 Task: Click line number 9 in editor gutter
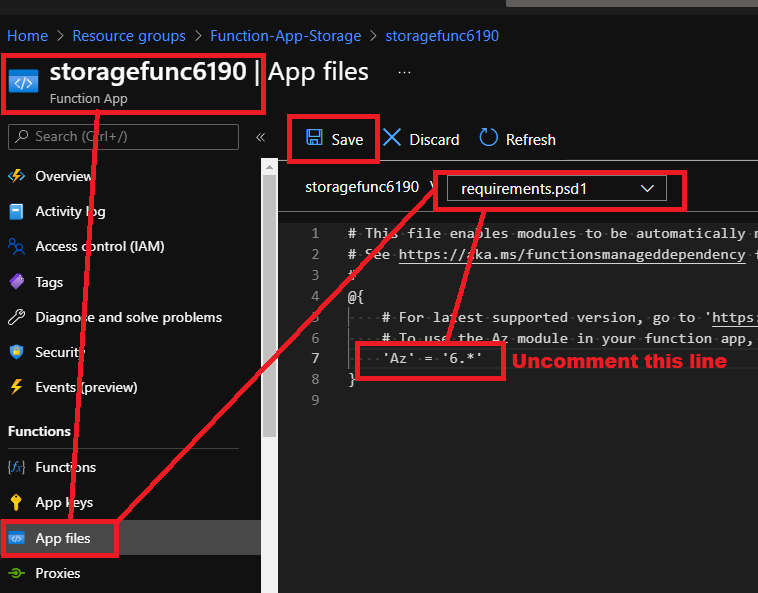[x=315, y=400]
